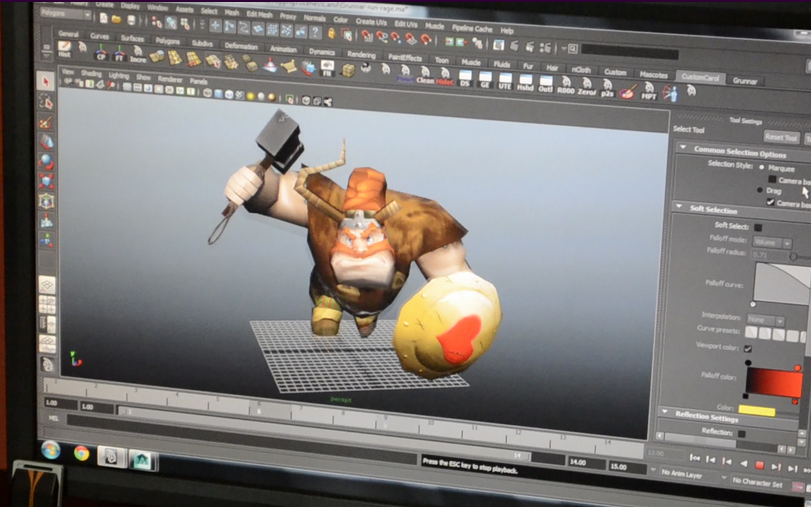This screenshot has height=507, width=812.
Task: Stop playback with the red stop button
Action: (x=759, y=466)
